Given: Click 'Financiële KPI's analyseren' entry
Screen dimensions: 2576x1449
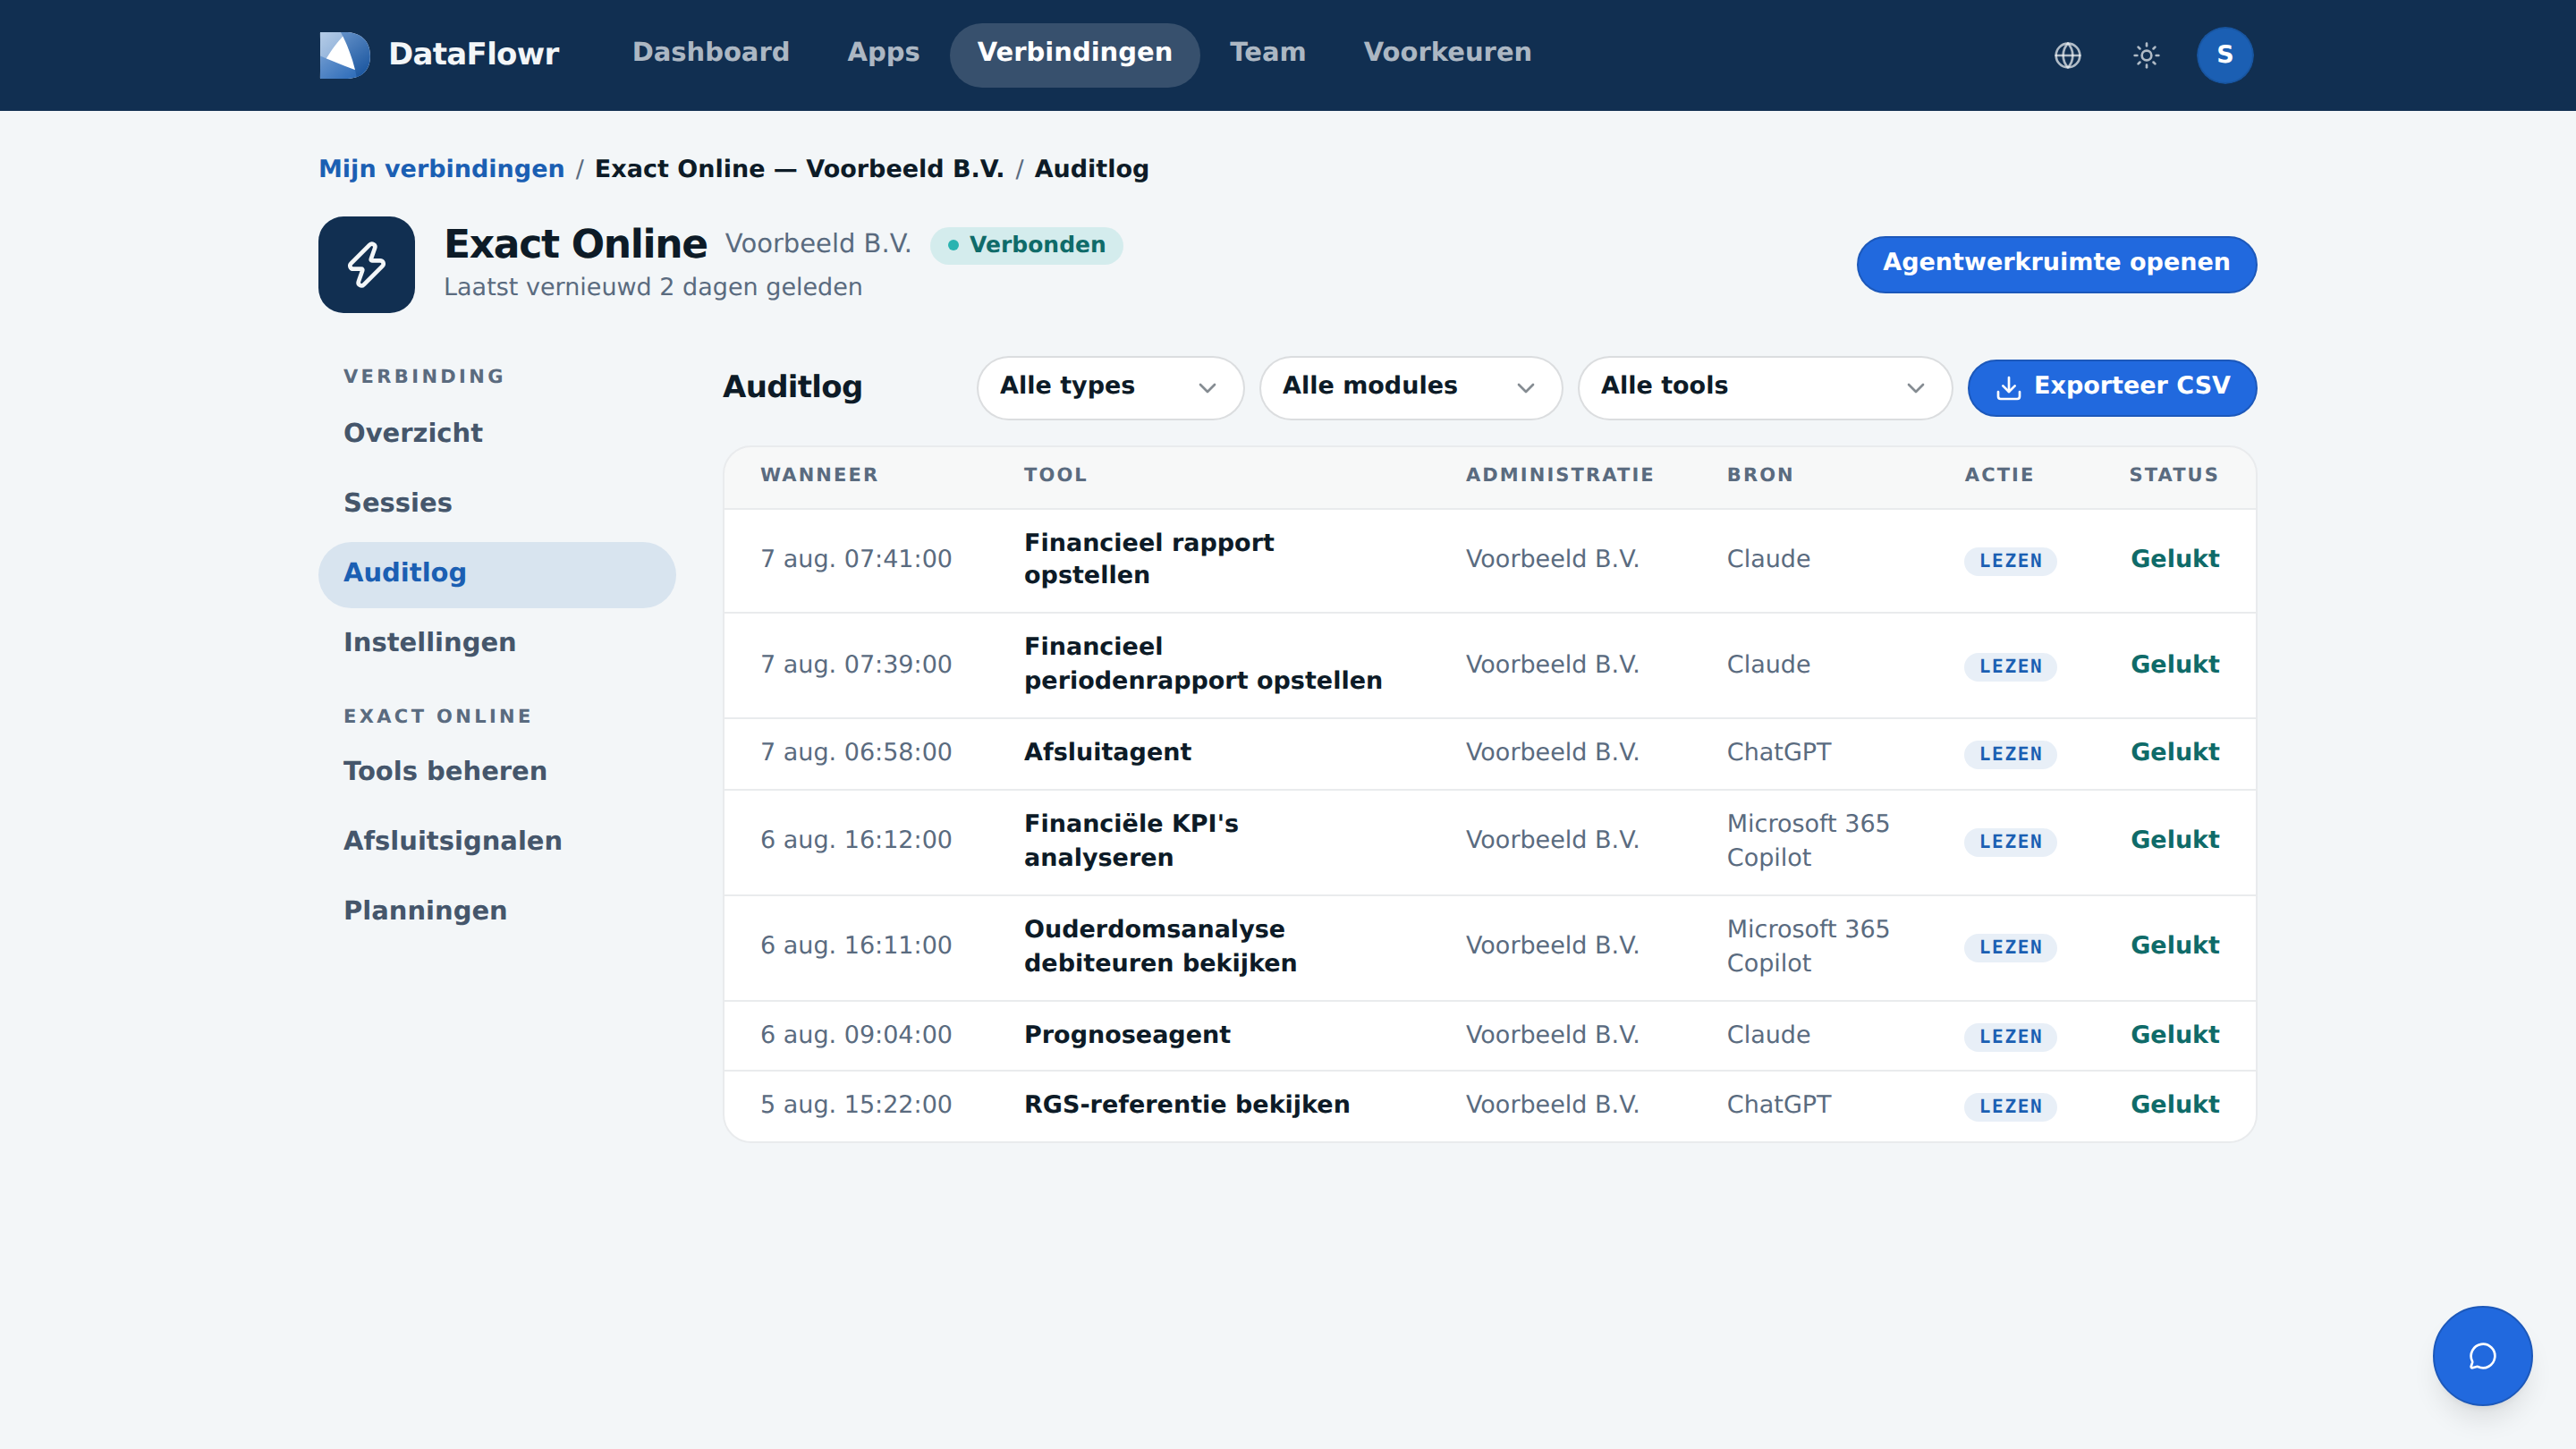Looking at the screenshot, I should (x=1131, y=840).
